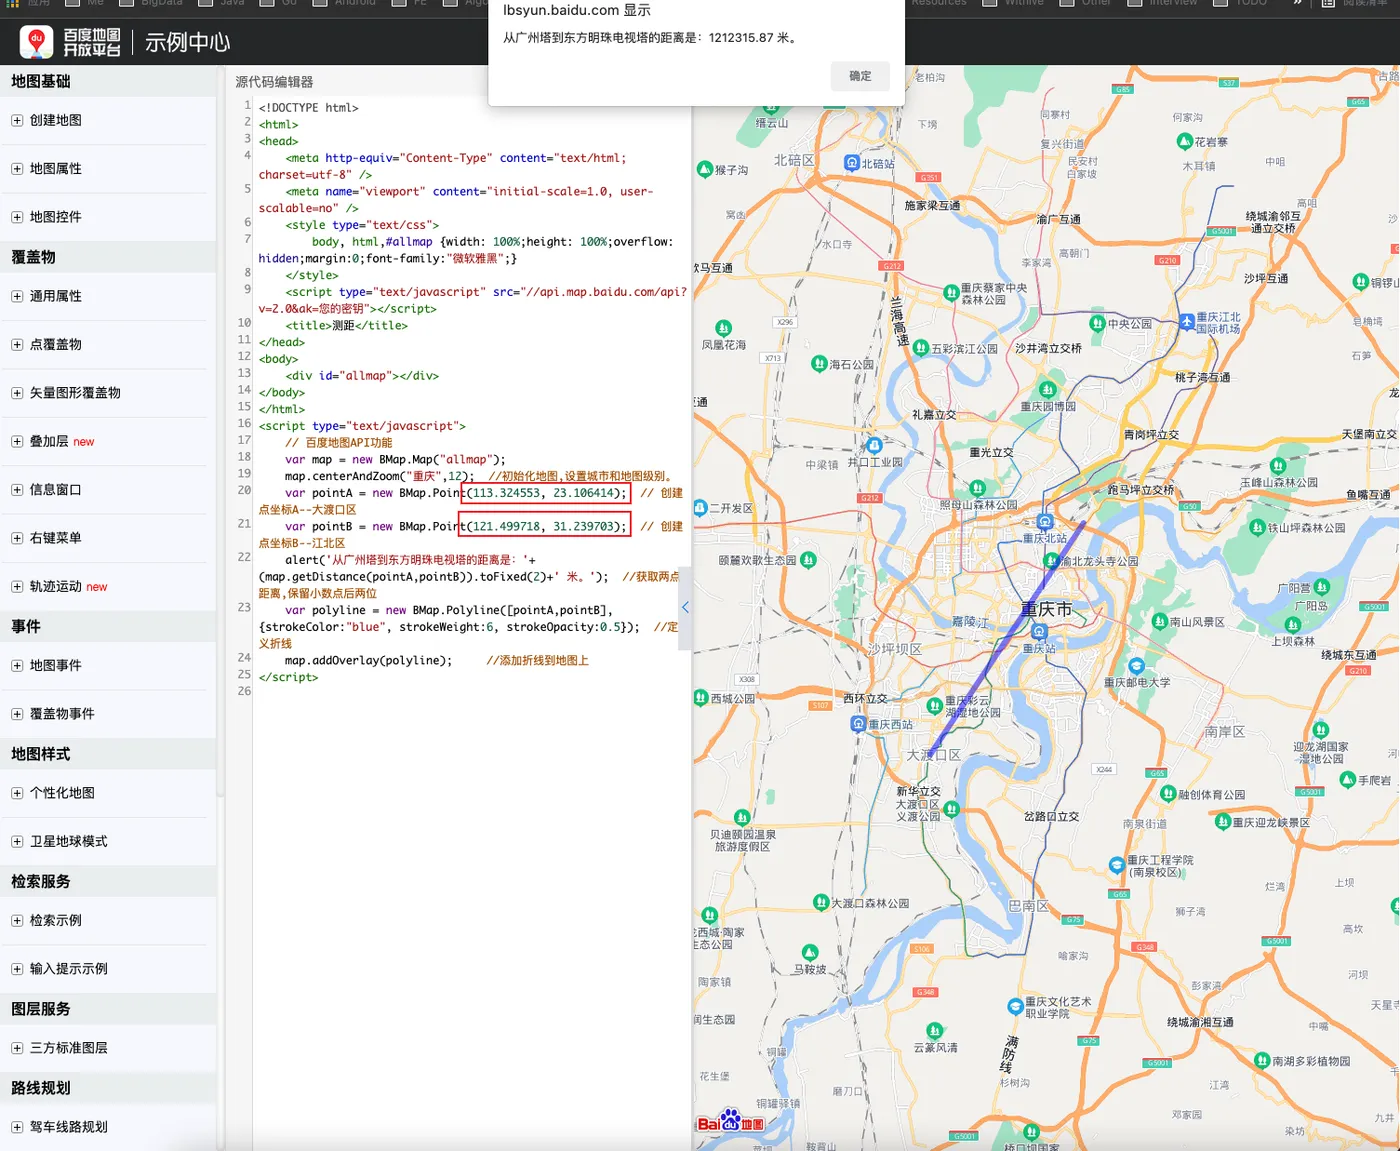Click the 玉峰山森林公园 marker icon
This screenshot has width=1400, height=1151.
click(1277, 466)
